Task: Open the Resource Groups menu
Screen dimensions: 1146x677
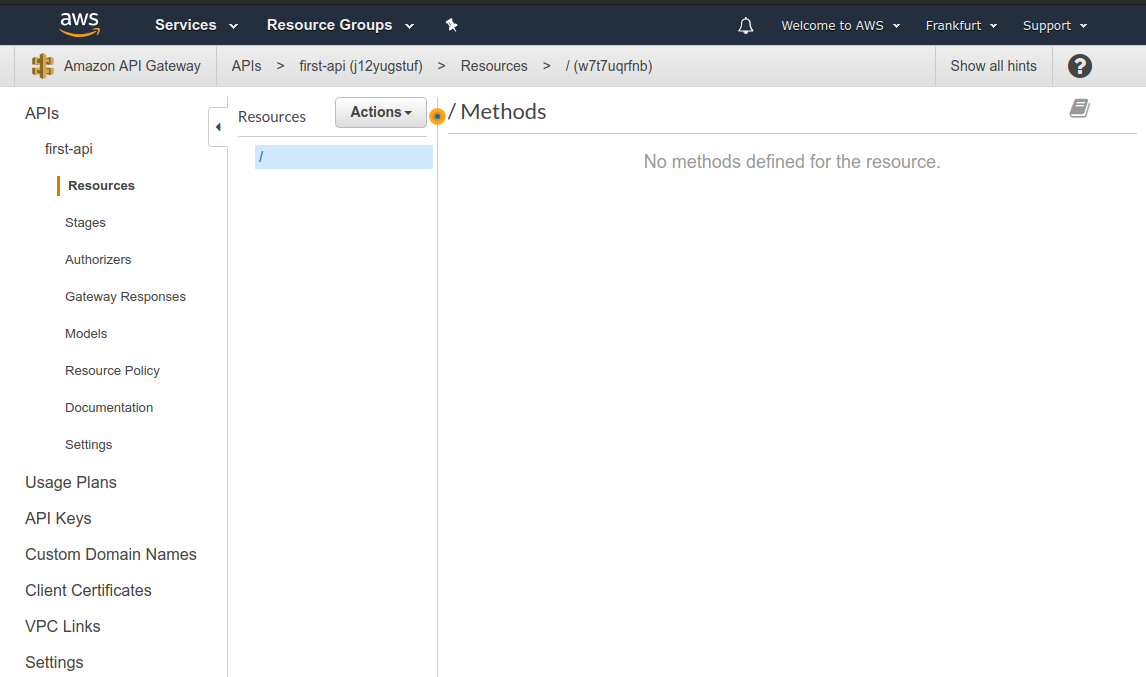Action: point(340,25)
